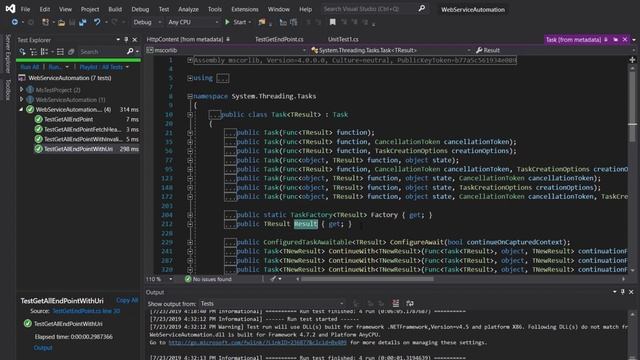This screenshot has width=640, height=360.
Task: Open the Analyze menu
Action: [x=189, y=9]
